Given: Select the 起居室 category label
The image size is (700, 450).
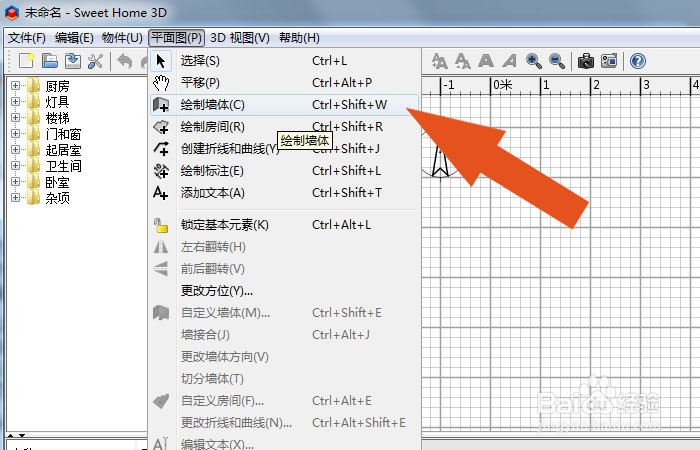Looking at the screenshot, I should pos(63,150).
